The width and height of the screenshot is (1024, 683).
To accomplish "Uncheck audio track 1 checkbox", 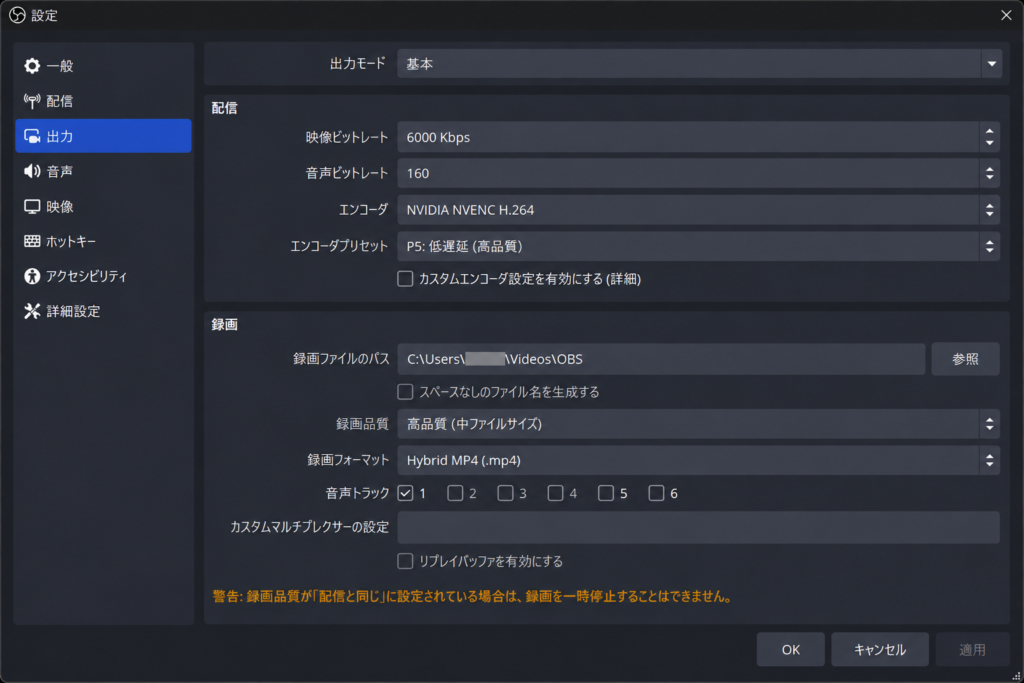I will coord(405,493).
